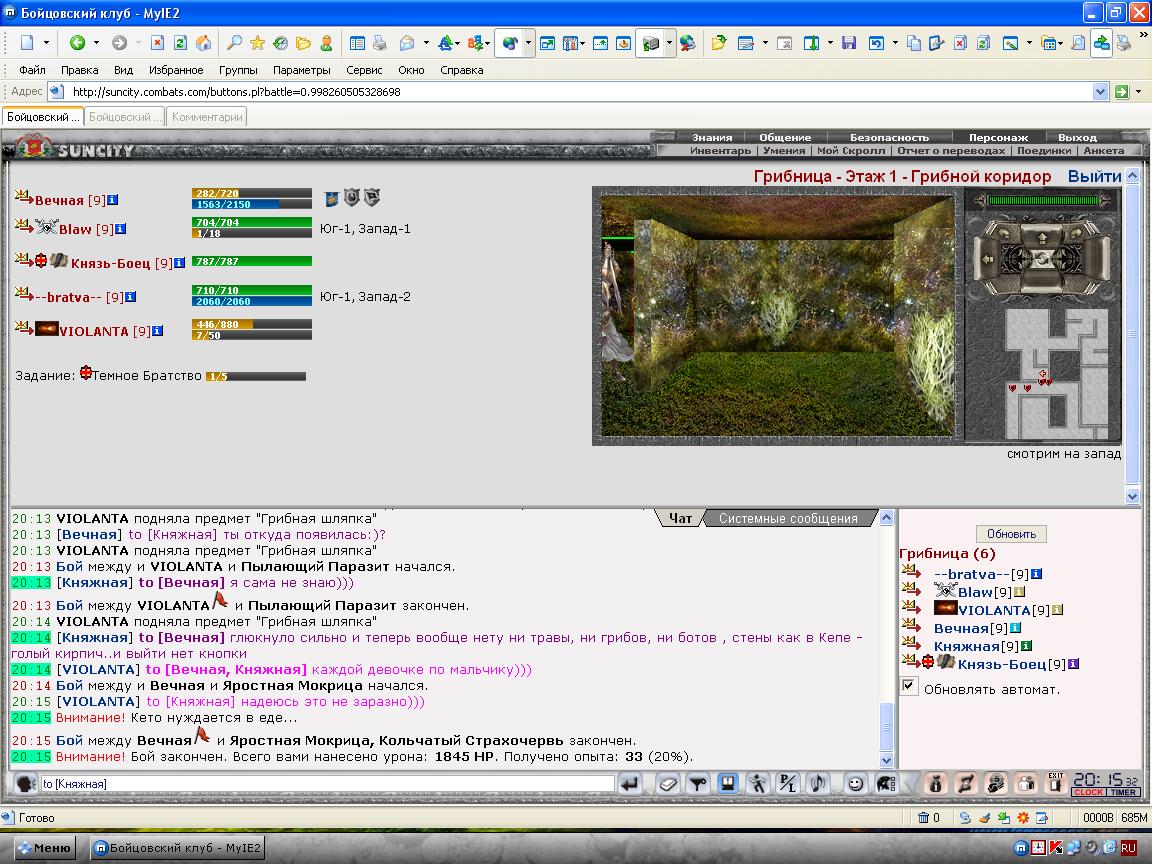Open the Home page icon

204,43
